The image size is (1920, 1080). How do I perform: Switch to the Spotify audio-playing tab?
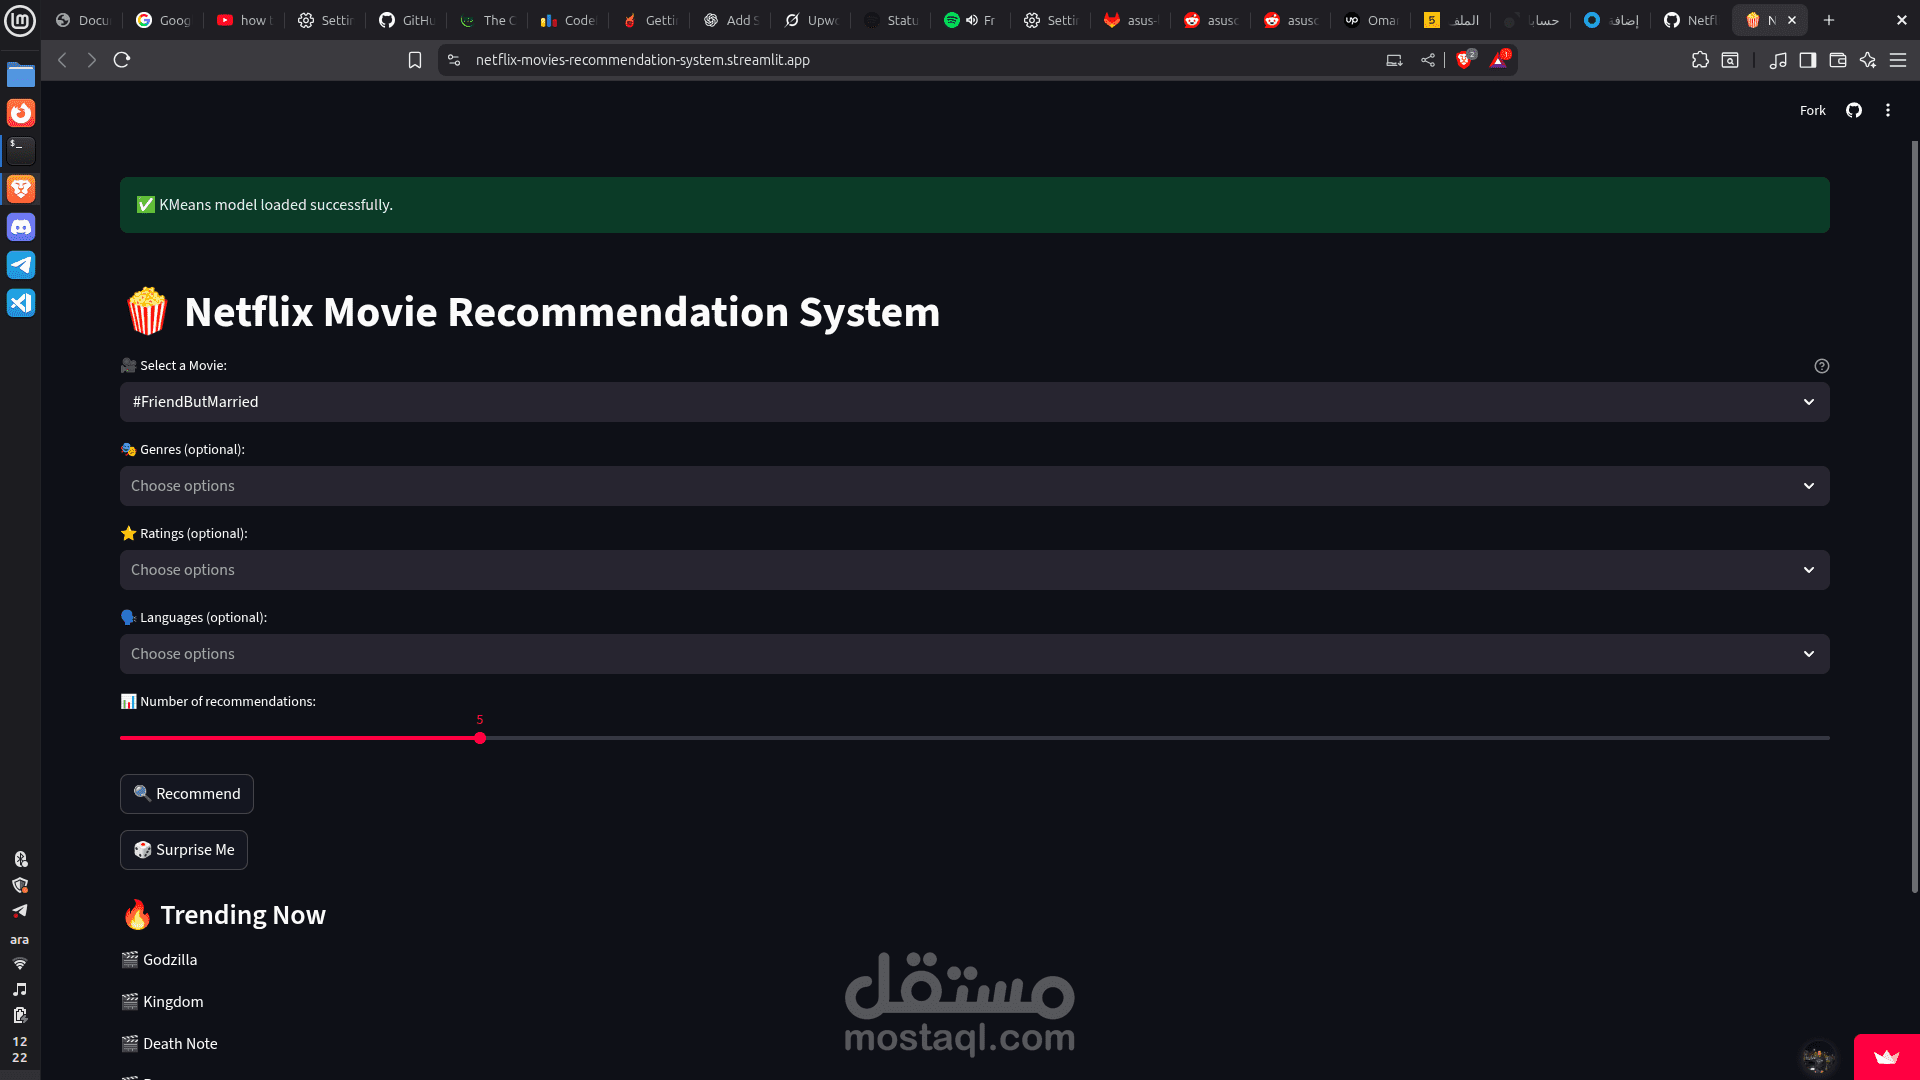point(971,20)
